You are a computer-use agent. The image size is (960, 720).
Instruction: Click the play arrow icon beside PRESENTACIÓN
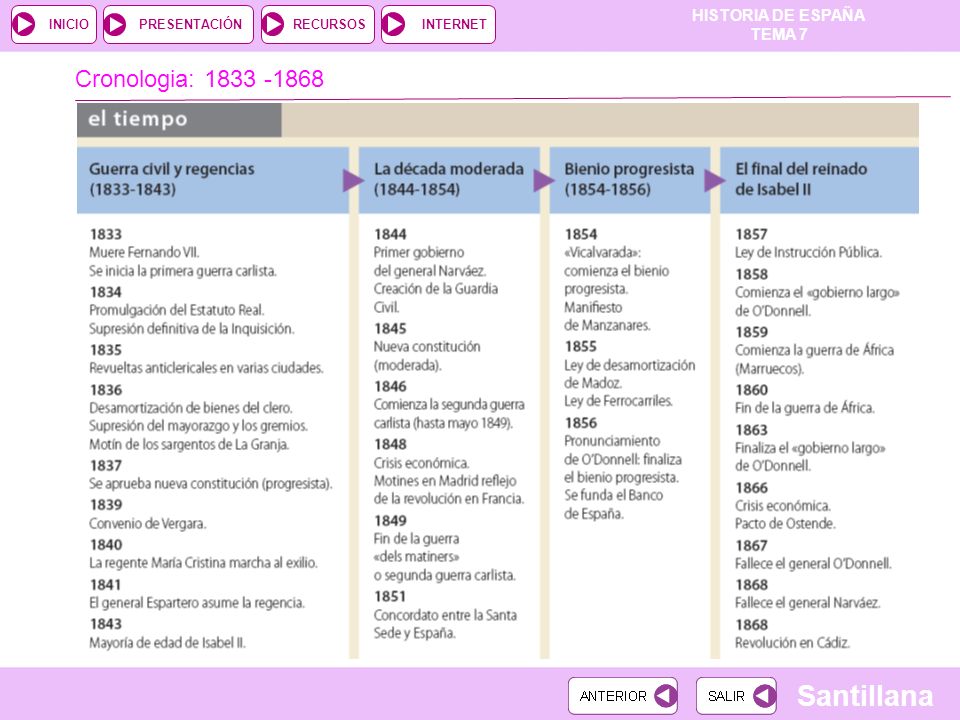click(x=115, y=24)
